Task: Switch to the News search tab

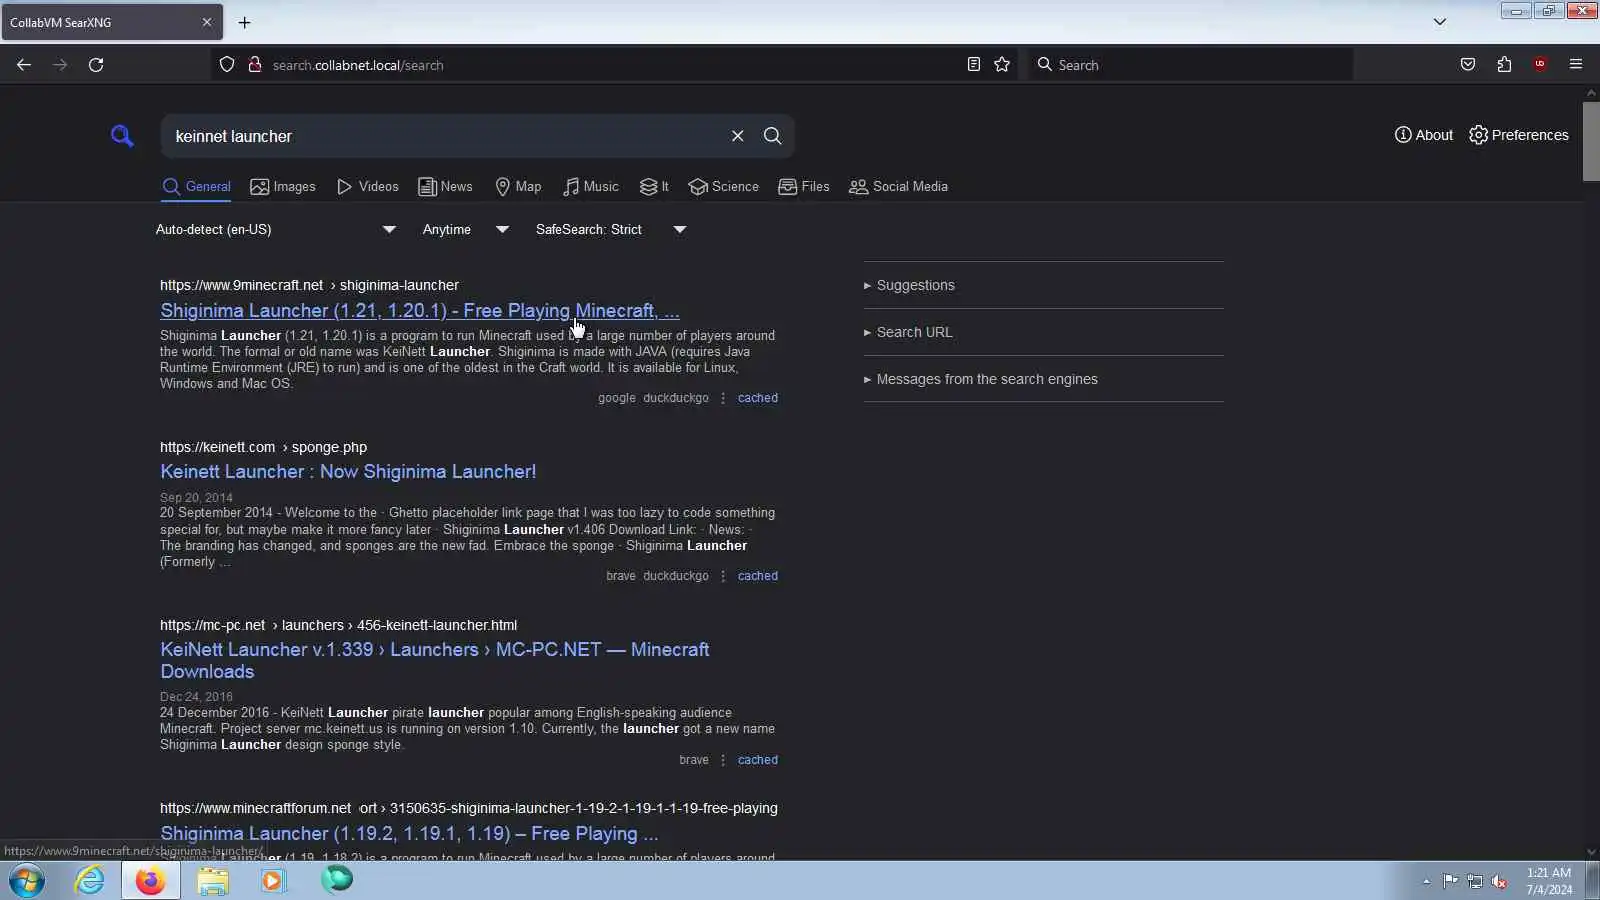Action: pyautogui.click(x=445, y=187)
